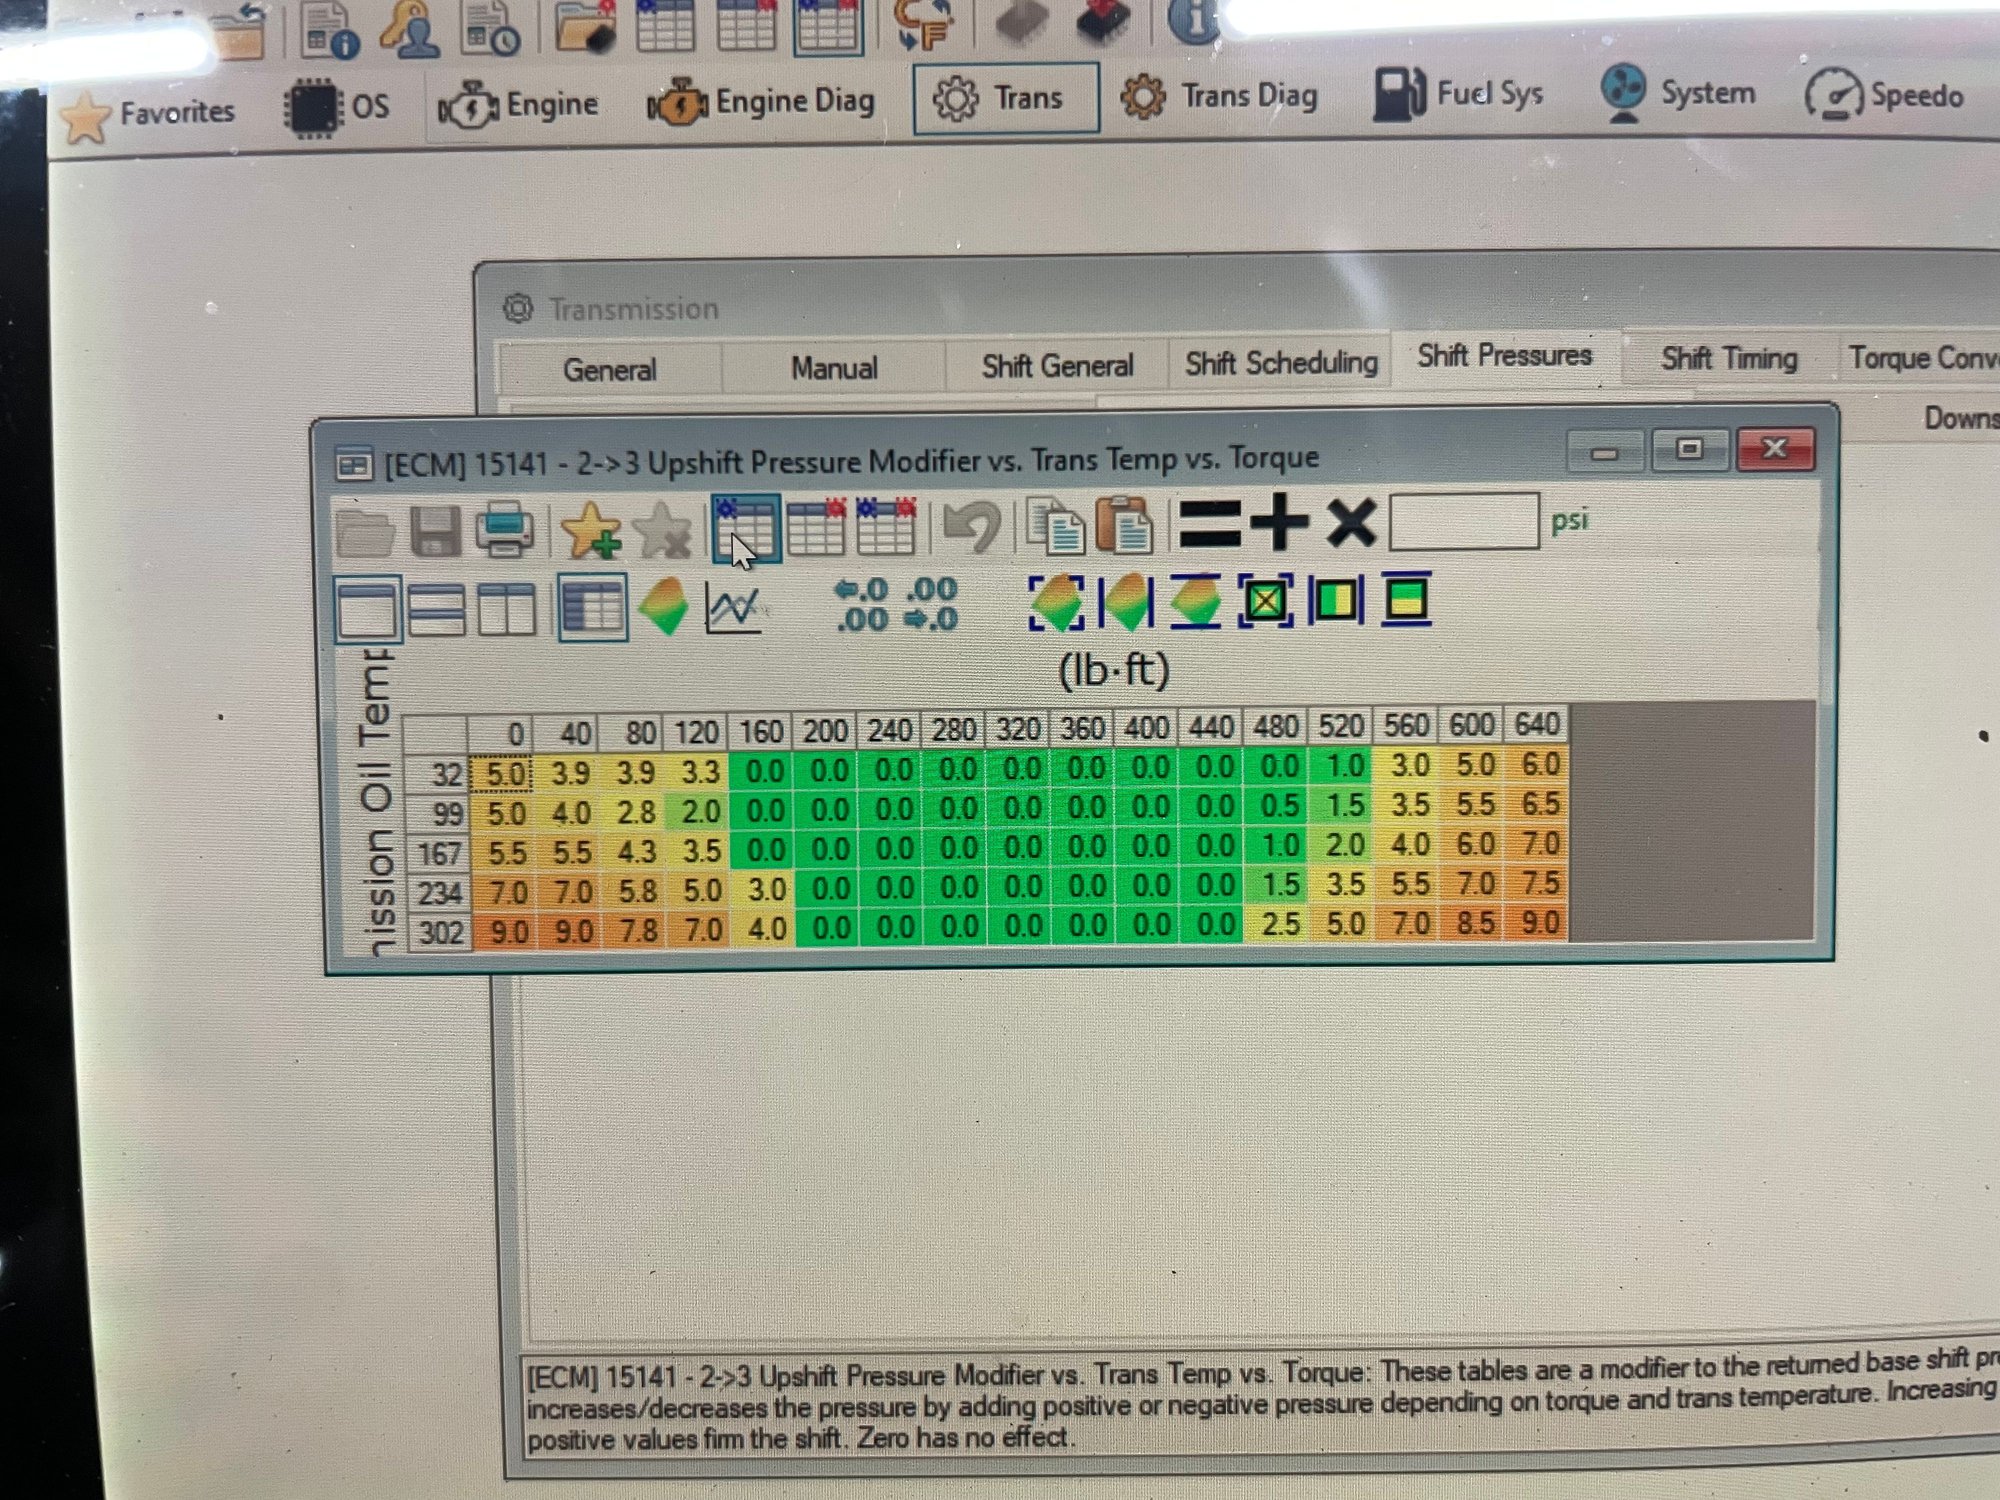
Task: Click the Print table icon
Action: 504,529
